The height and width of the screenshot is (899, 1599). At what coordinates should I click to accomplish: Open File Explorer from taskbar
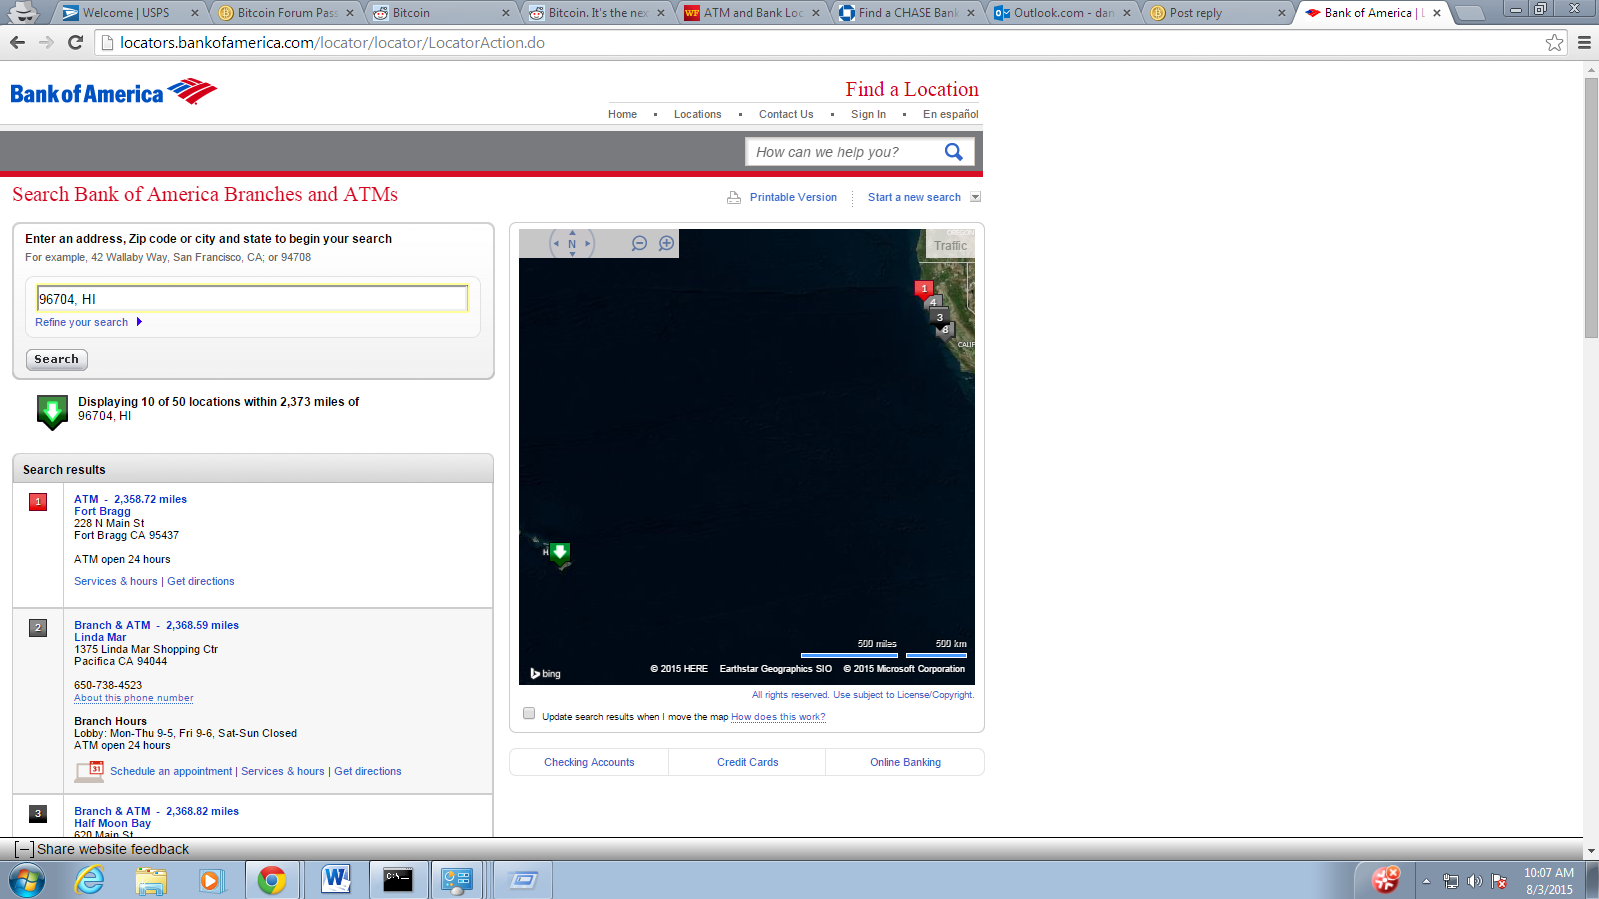click(151, 880)
